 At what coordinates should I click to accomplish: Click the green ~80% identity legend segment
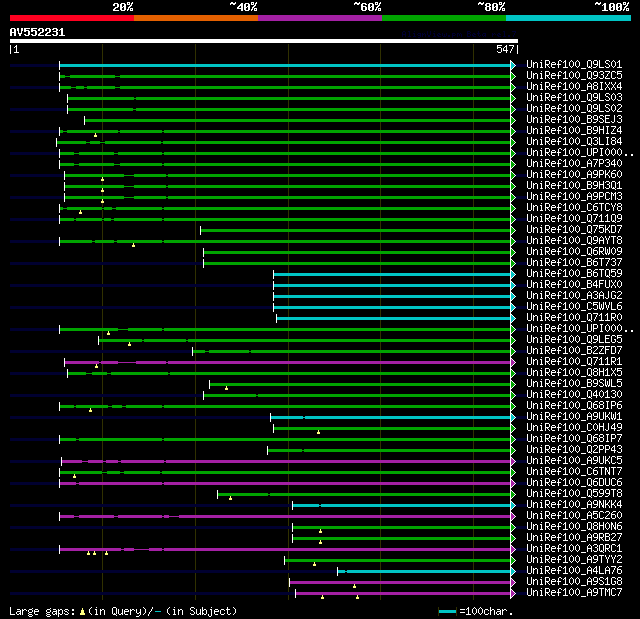[444, 18]
